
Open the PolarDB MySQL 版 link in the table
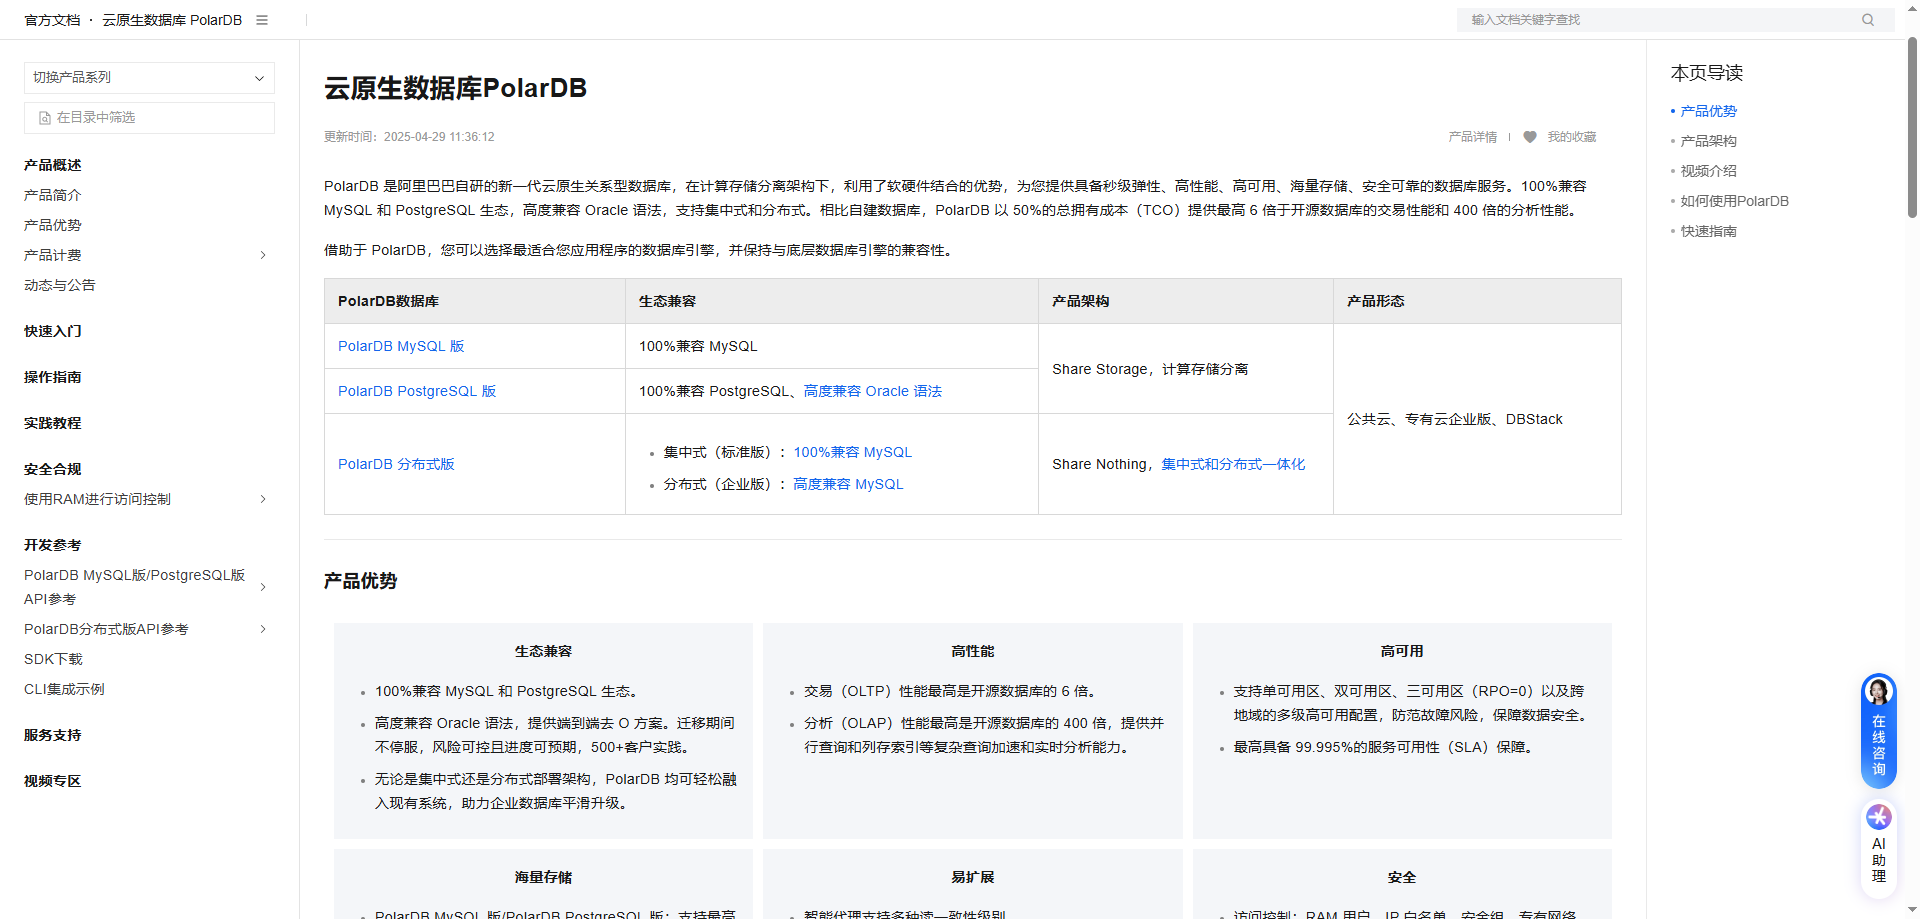point(400,346)
